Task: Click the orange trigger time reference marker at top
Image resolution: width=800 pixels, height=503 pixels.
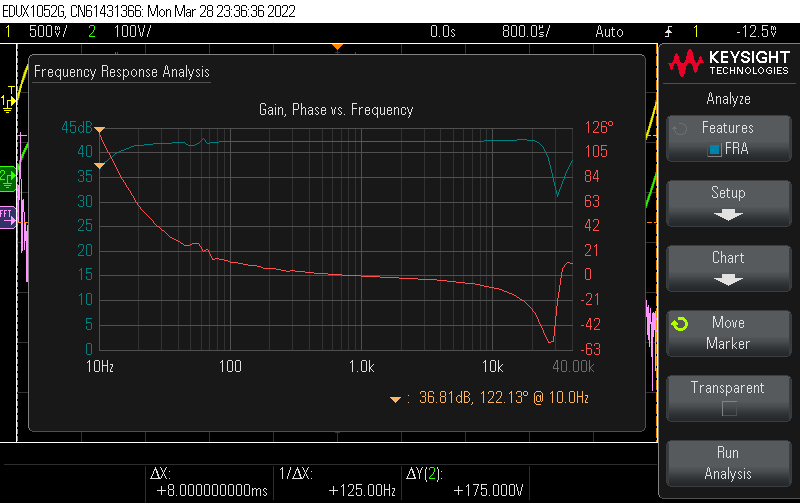Action: 338,46
